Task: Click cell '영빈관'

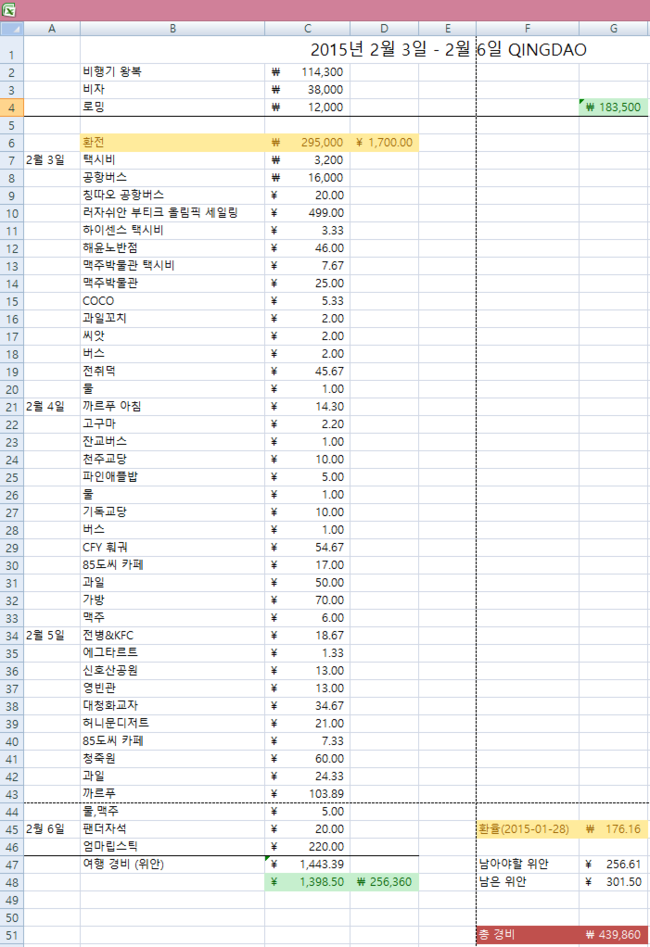Action: click(x=172, y=688)
